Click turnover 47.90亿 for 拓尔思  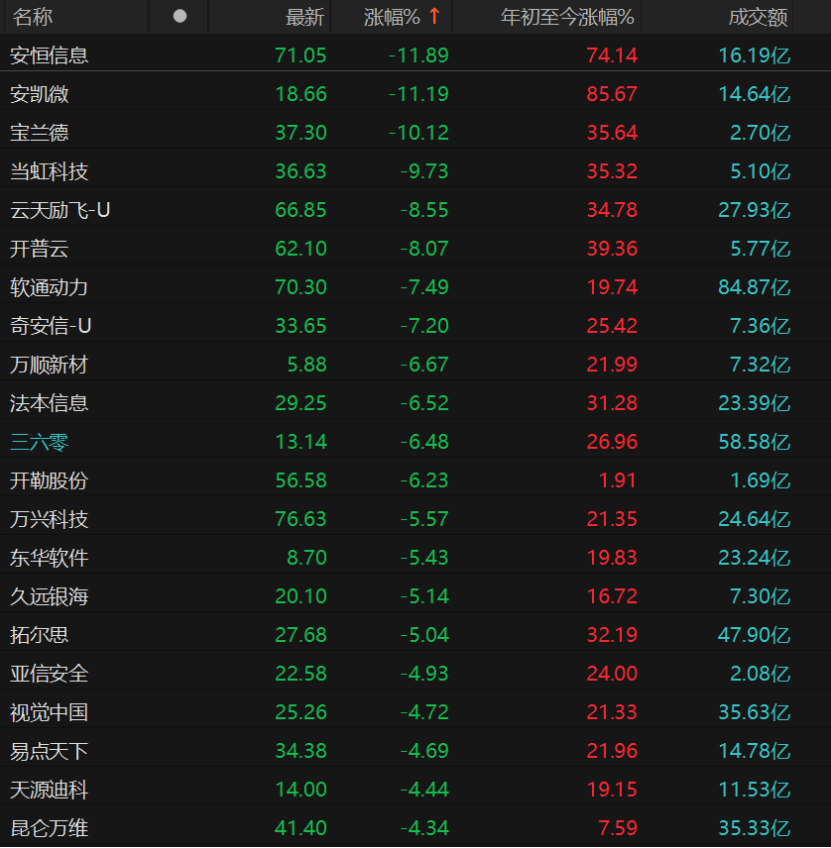click(754, 635)
